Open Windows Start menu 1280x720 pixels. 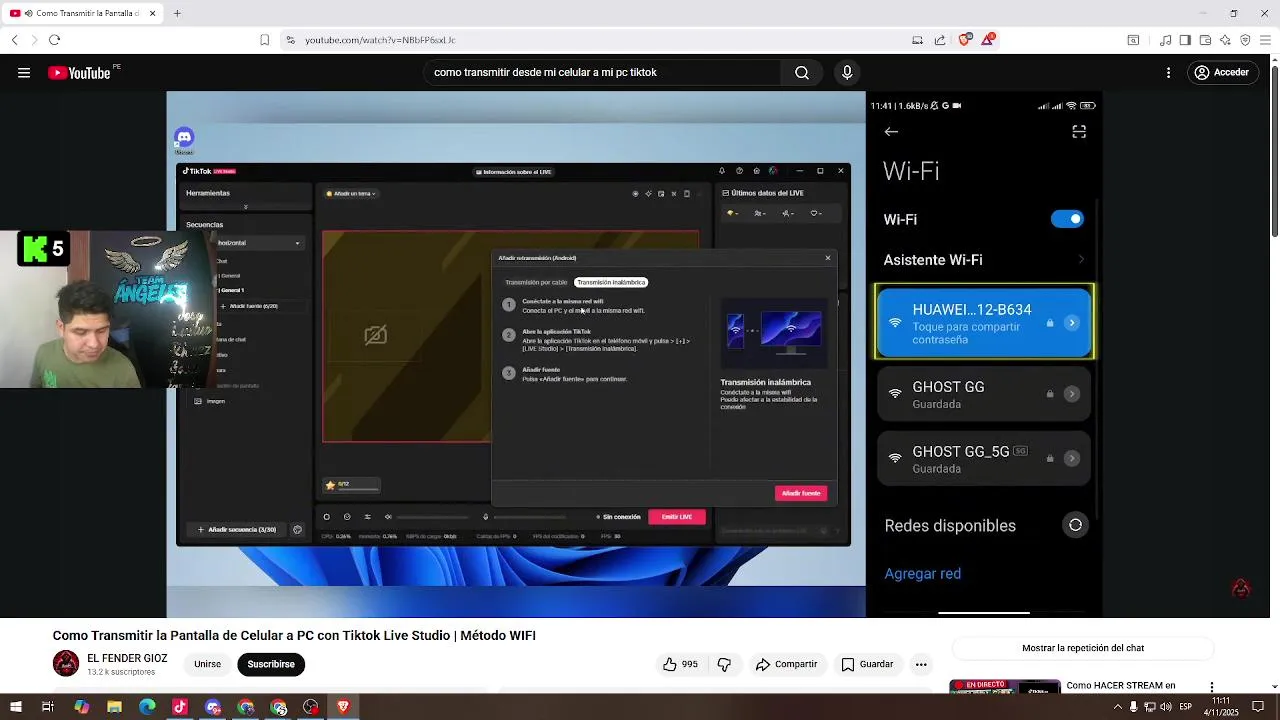point(15,707)
